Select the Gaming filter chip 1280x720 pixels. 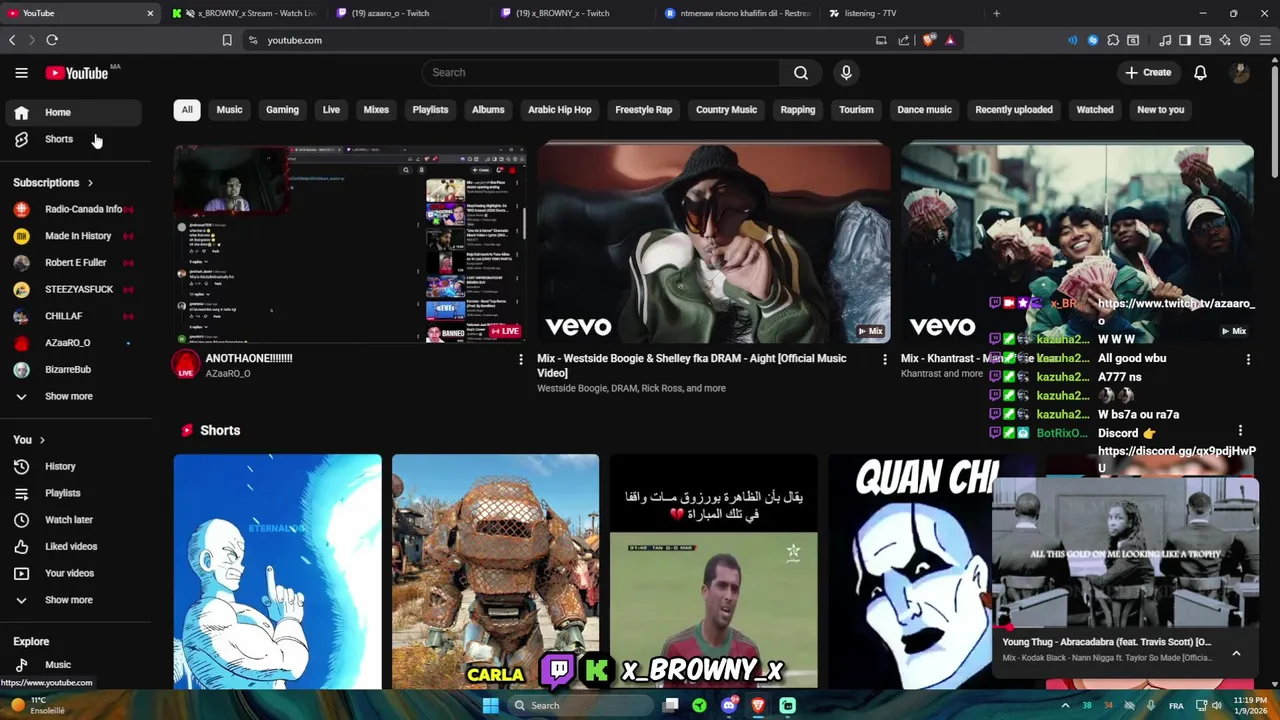[x=282, y=110]
